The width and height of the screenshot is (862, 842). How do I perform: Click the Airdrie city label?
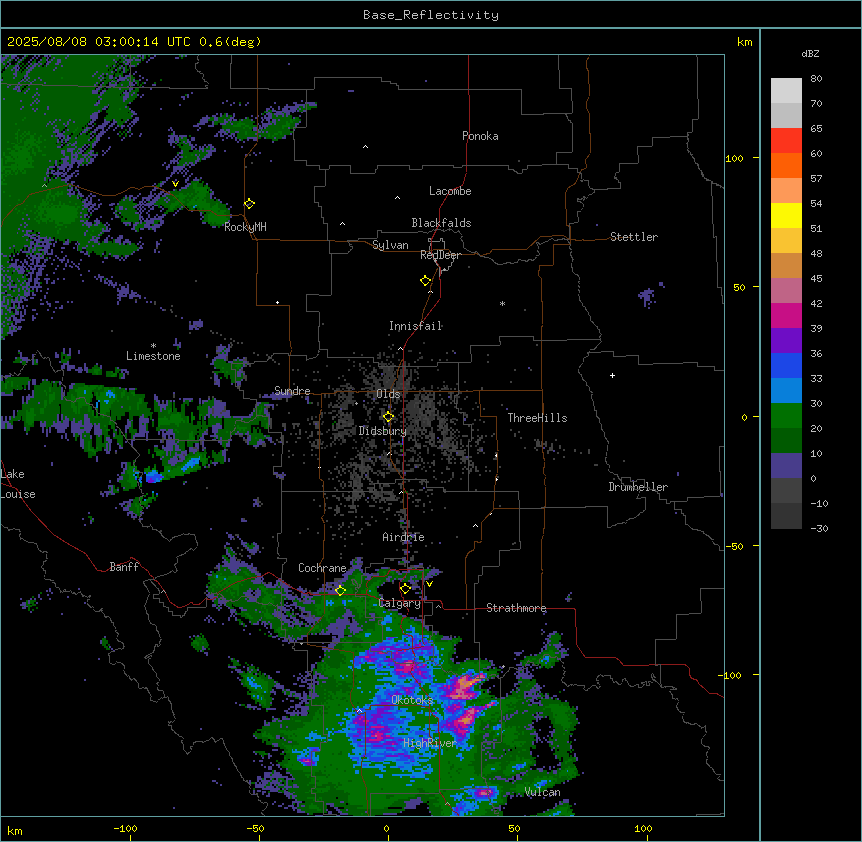pyautogui.click(x=404, y=537)
